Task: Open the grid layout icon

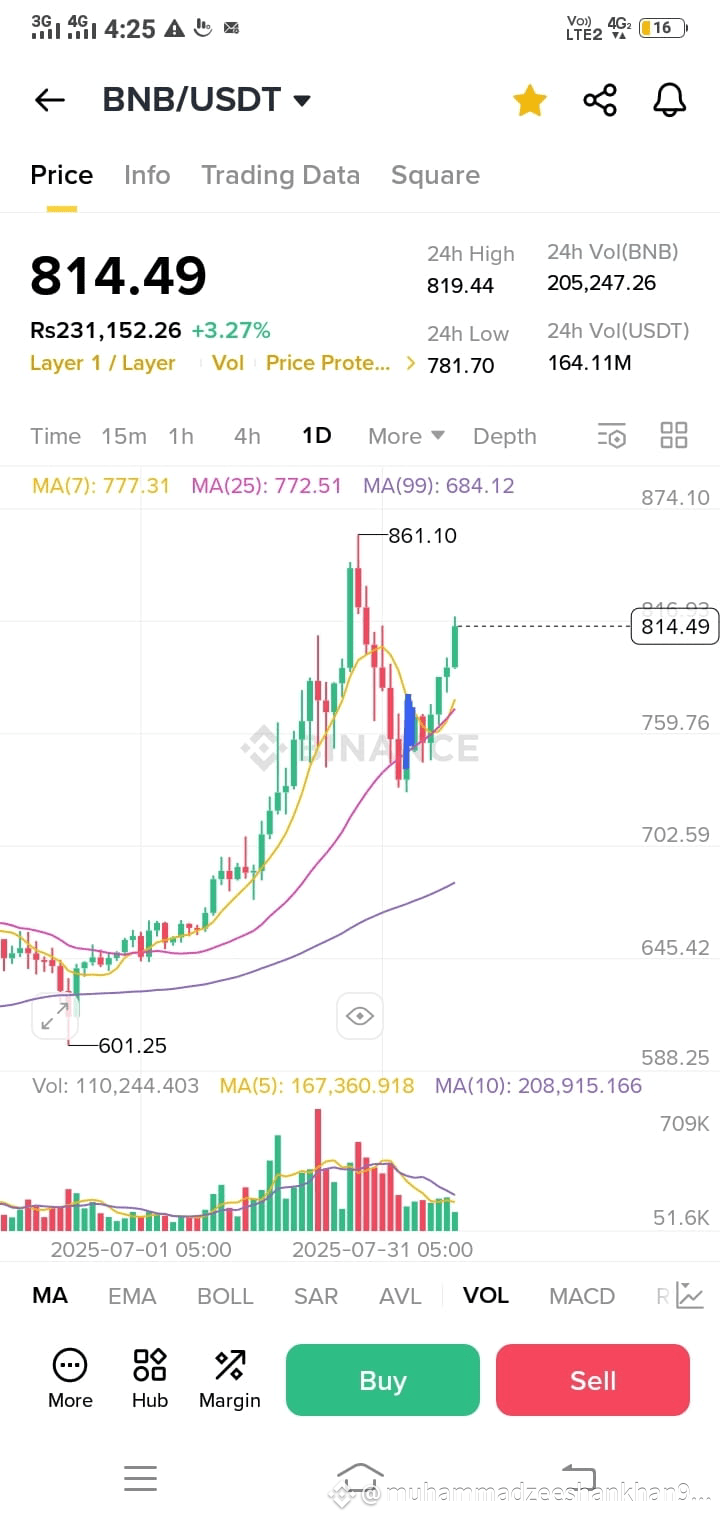Action: tap(674, 435)
